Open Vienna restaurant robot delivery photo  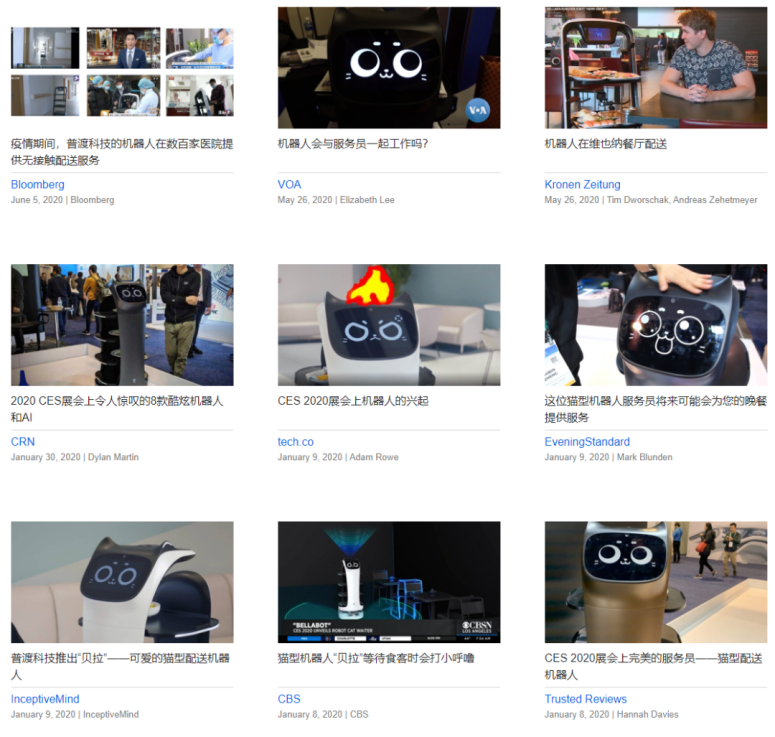[x=656, y=66]
